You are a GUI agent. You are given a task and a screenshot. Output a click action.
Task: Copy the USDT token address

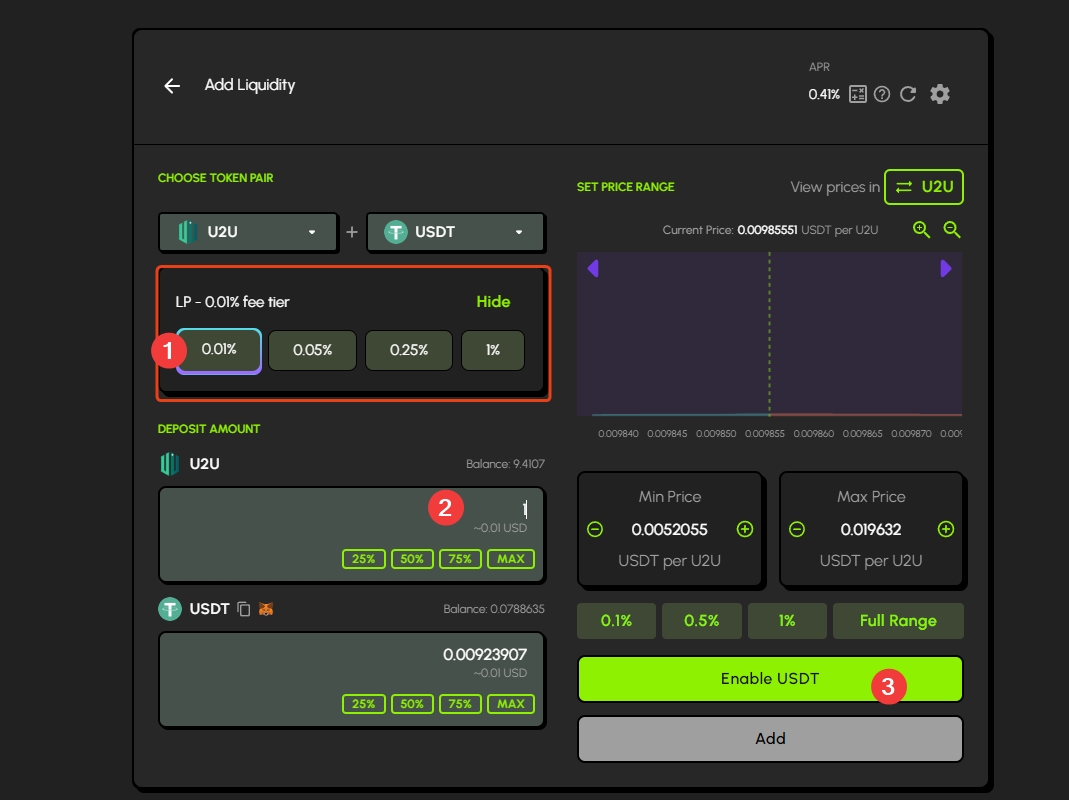244,609
